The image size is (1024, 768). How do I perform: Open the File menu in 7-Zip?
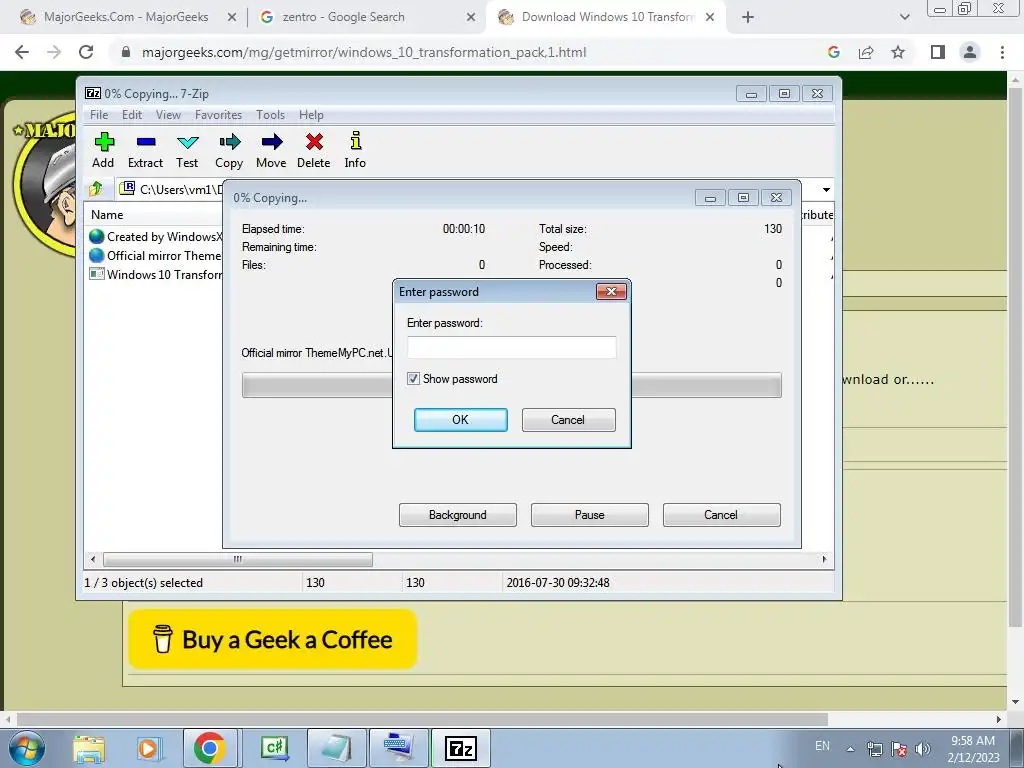coord(99,115)
